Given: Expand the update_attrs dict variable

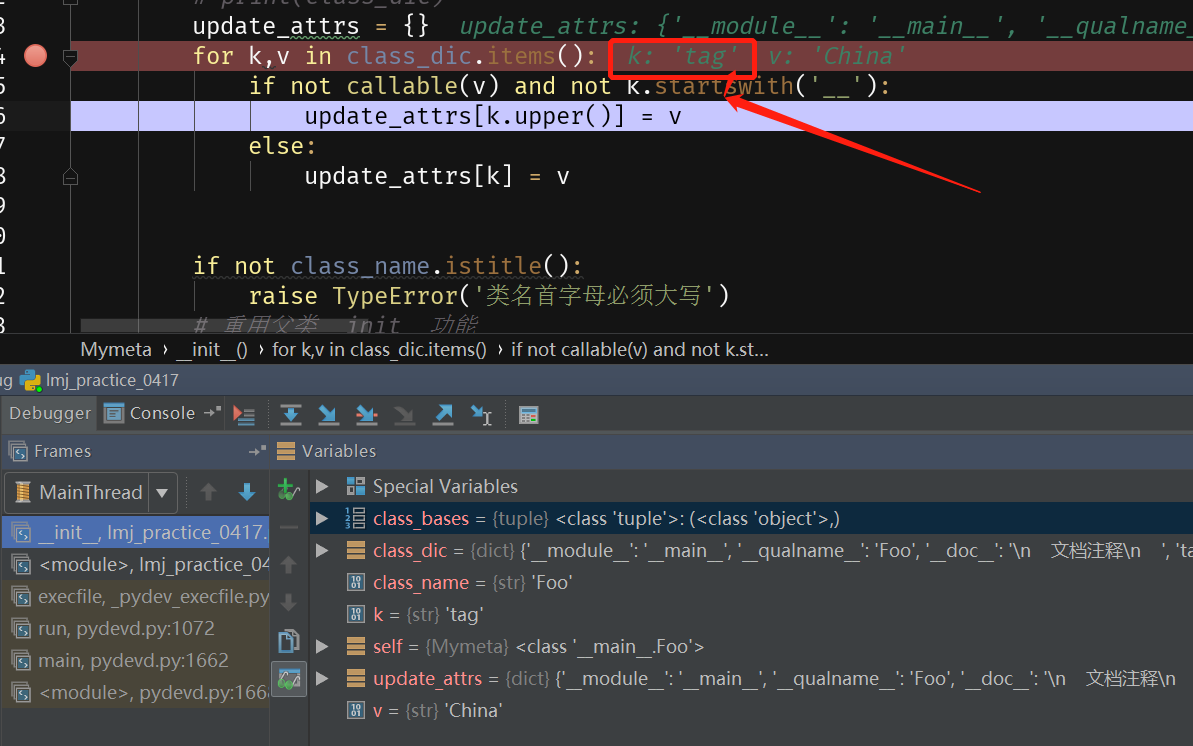Looking at the screenshot, I should pyautogui.click(x=323, y=678).
